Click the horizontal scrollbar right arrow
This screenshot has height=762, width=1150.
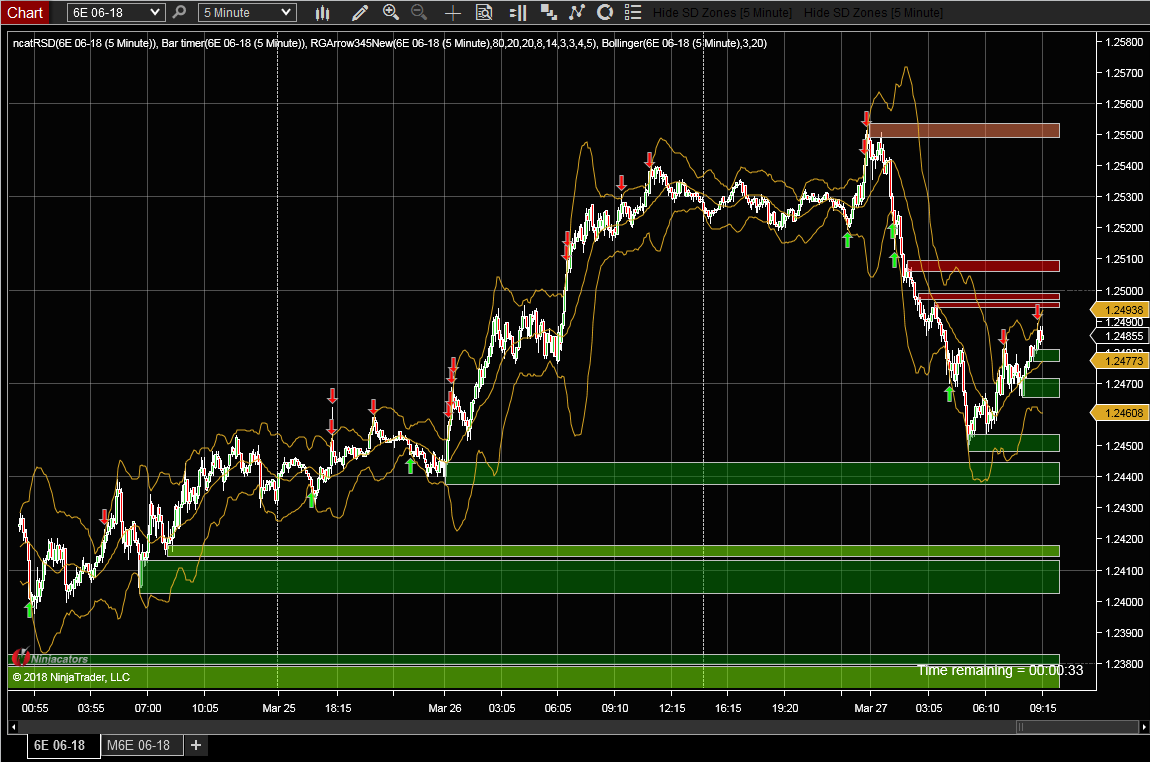[1143, 727]
